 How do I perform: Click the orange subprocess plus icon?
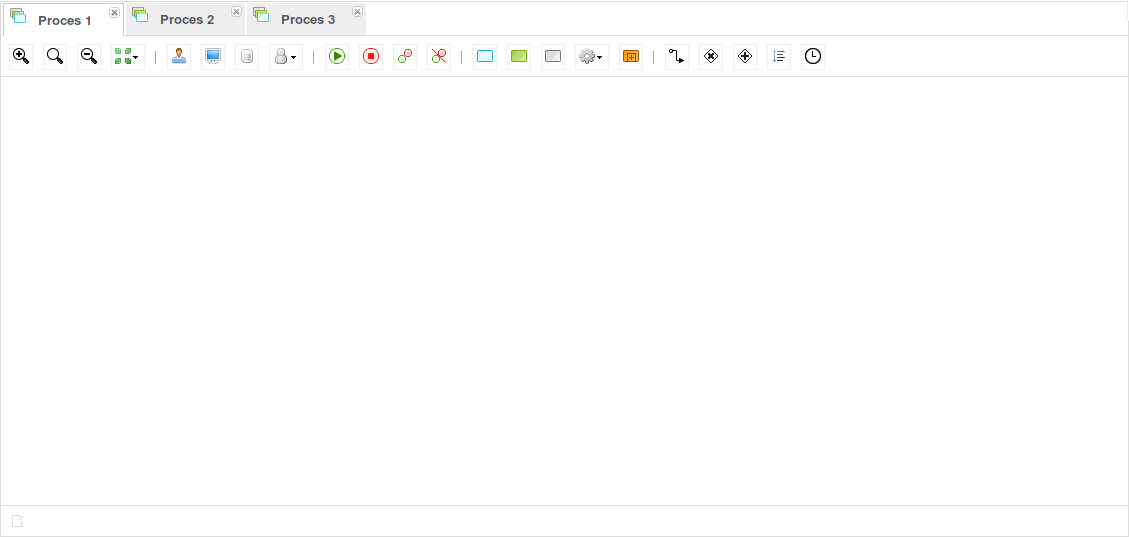click(x=631, y=56)
